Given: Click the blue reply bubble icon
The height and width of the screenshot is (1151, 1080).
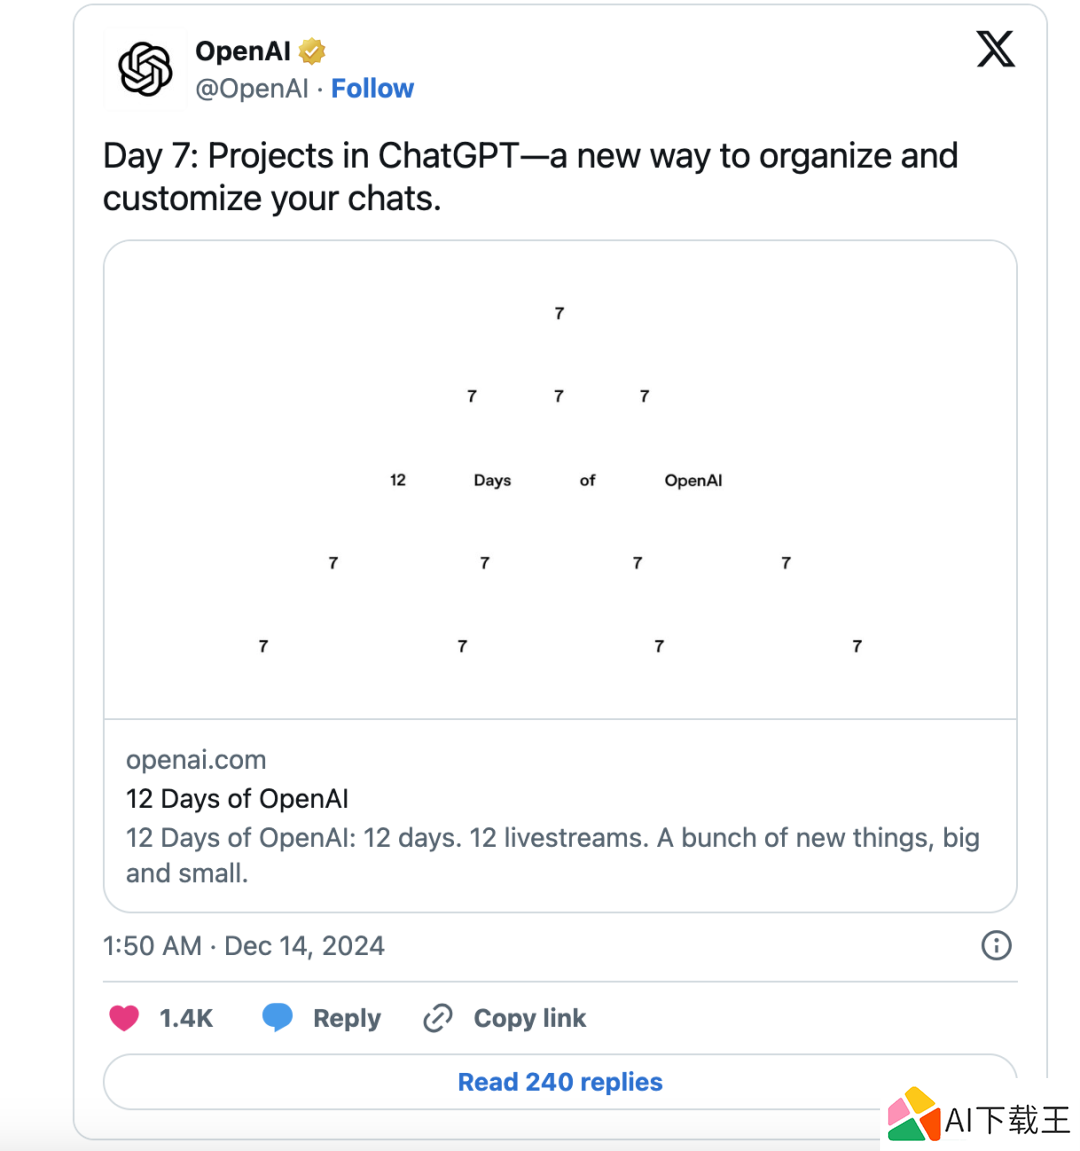Looking at the screenshot, I should [278, 1017].
